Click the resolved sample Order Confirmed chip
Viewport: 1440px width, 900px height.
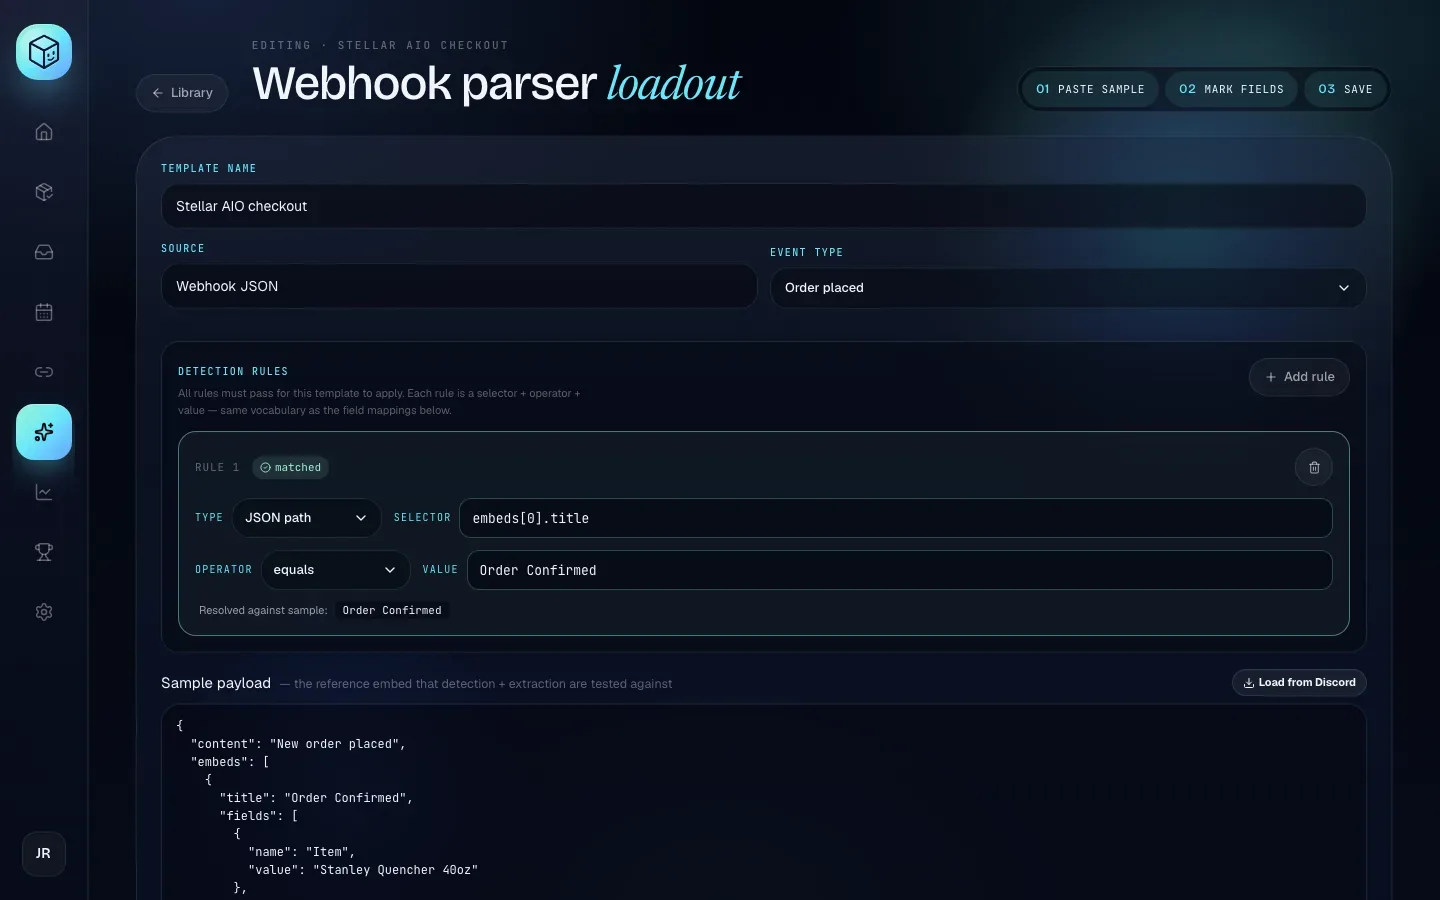[x=392, y=610]
